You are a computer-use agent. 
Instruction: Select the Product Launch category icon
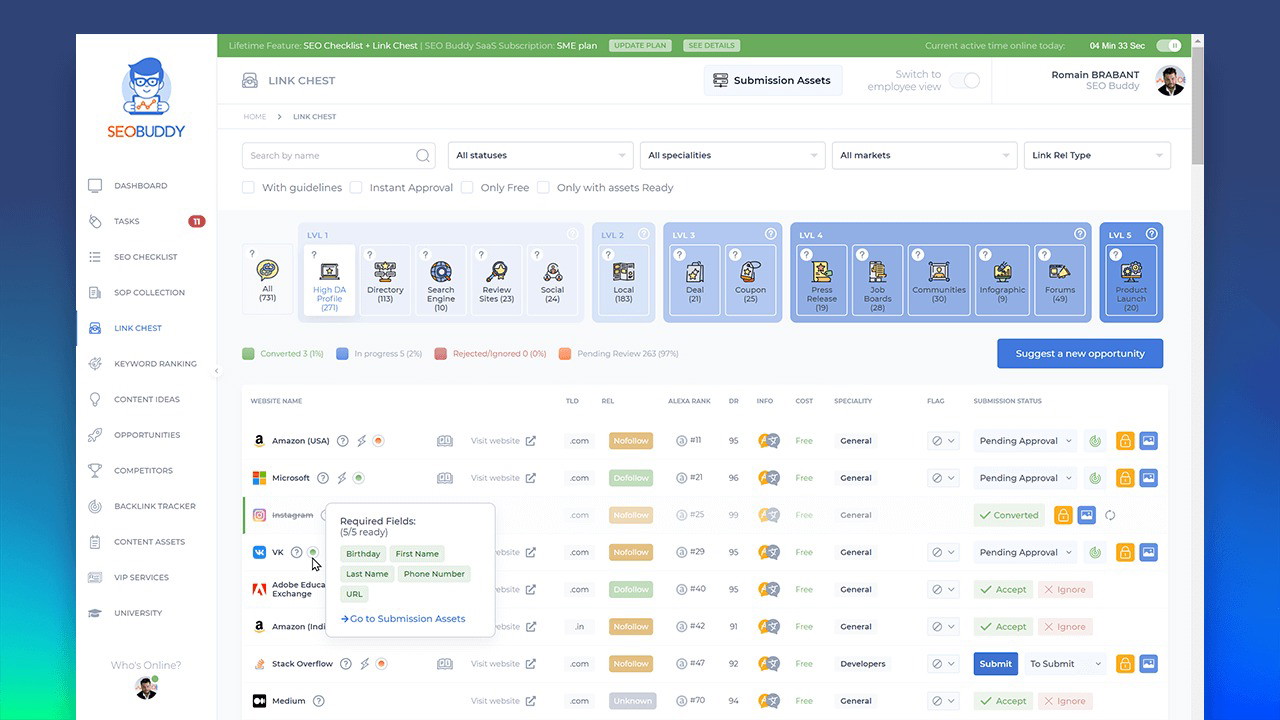[x=1131, y=272]
